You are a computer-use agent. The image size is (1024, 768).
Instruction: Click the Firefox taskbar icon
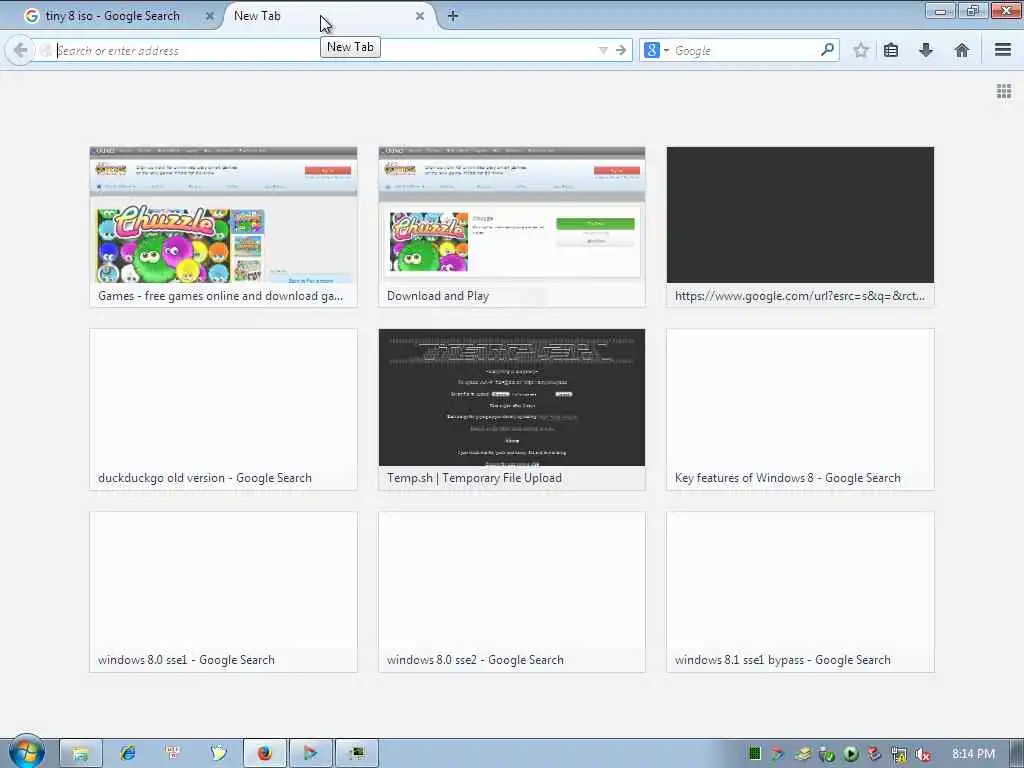(264, 754)
